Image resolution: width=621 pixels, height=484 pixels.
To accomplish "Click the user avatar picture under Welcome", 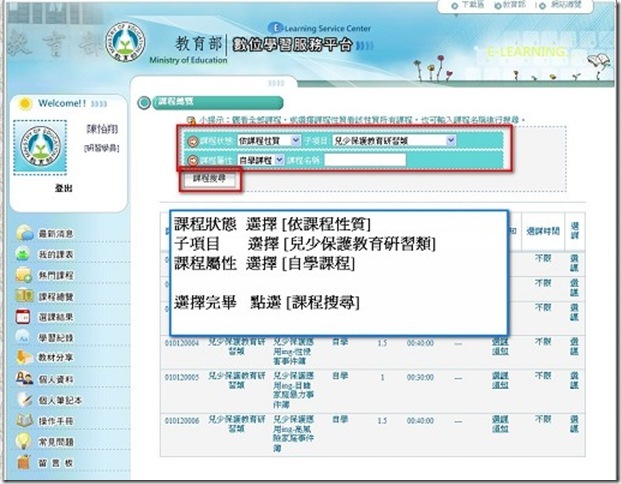I will click(x=40, y=147).
